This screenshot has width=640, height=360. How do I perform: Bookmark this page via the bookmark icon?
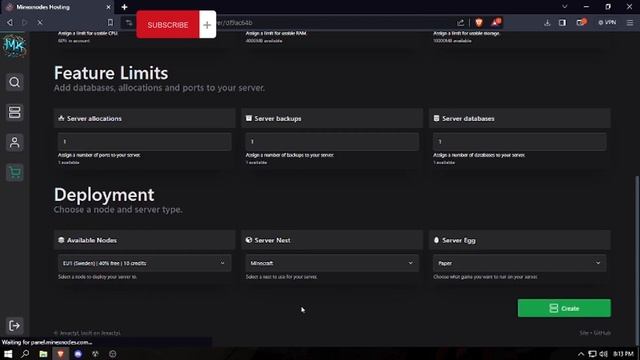(x=110, y=23)
